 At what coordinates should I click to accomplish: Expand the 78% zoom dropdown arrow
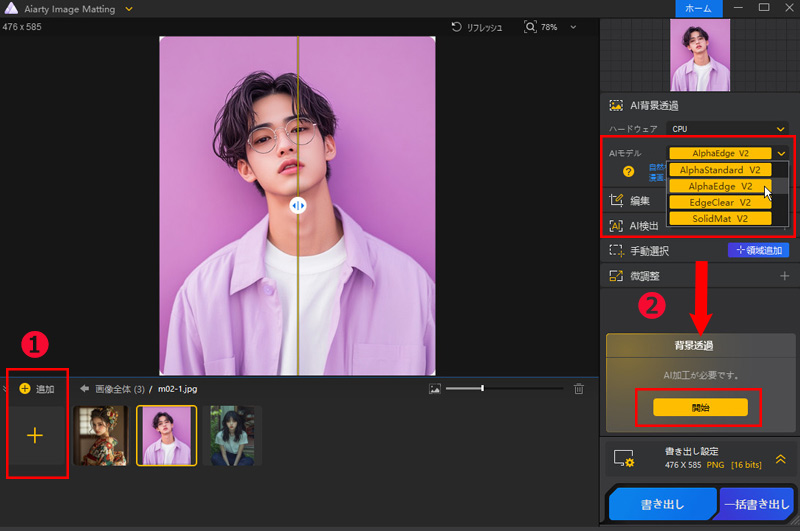(x=573, y=27)
